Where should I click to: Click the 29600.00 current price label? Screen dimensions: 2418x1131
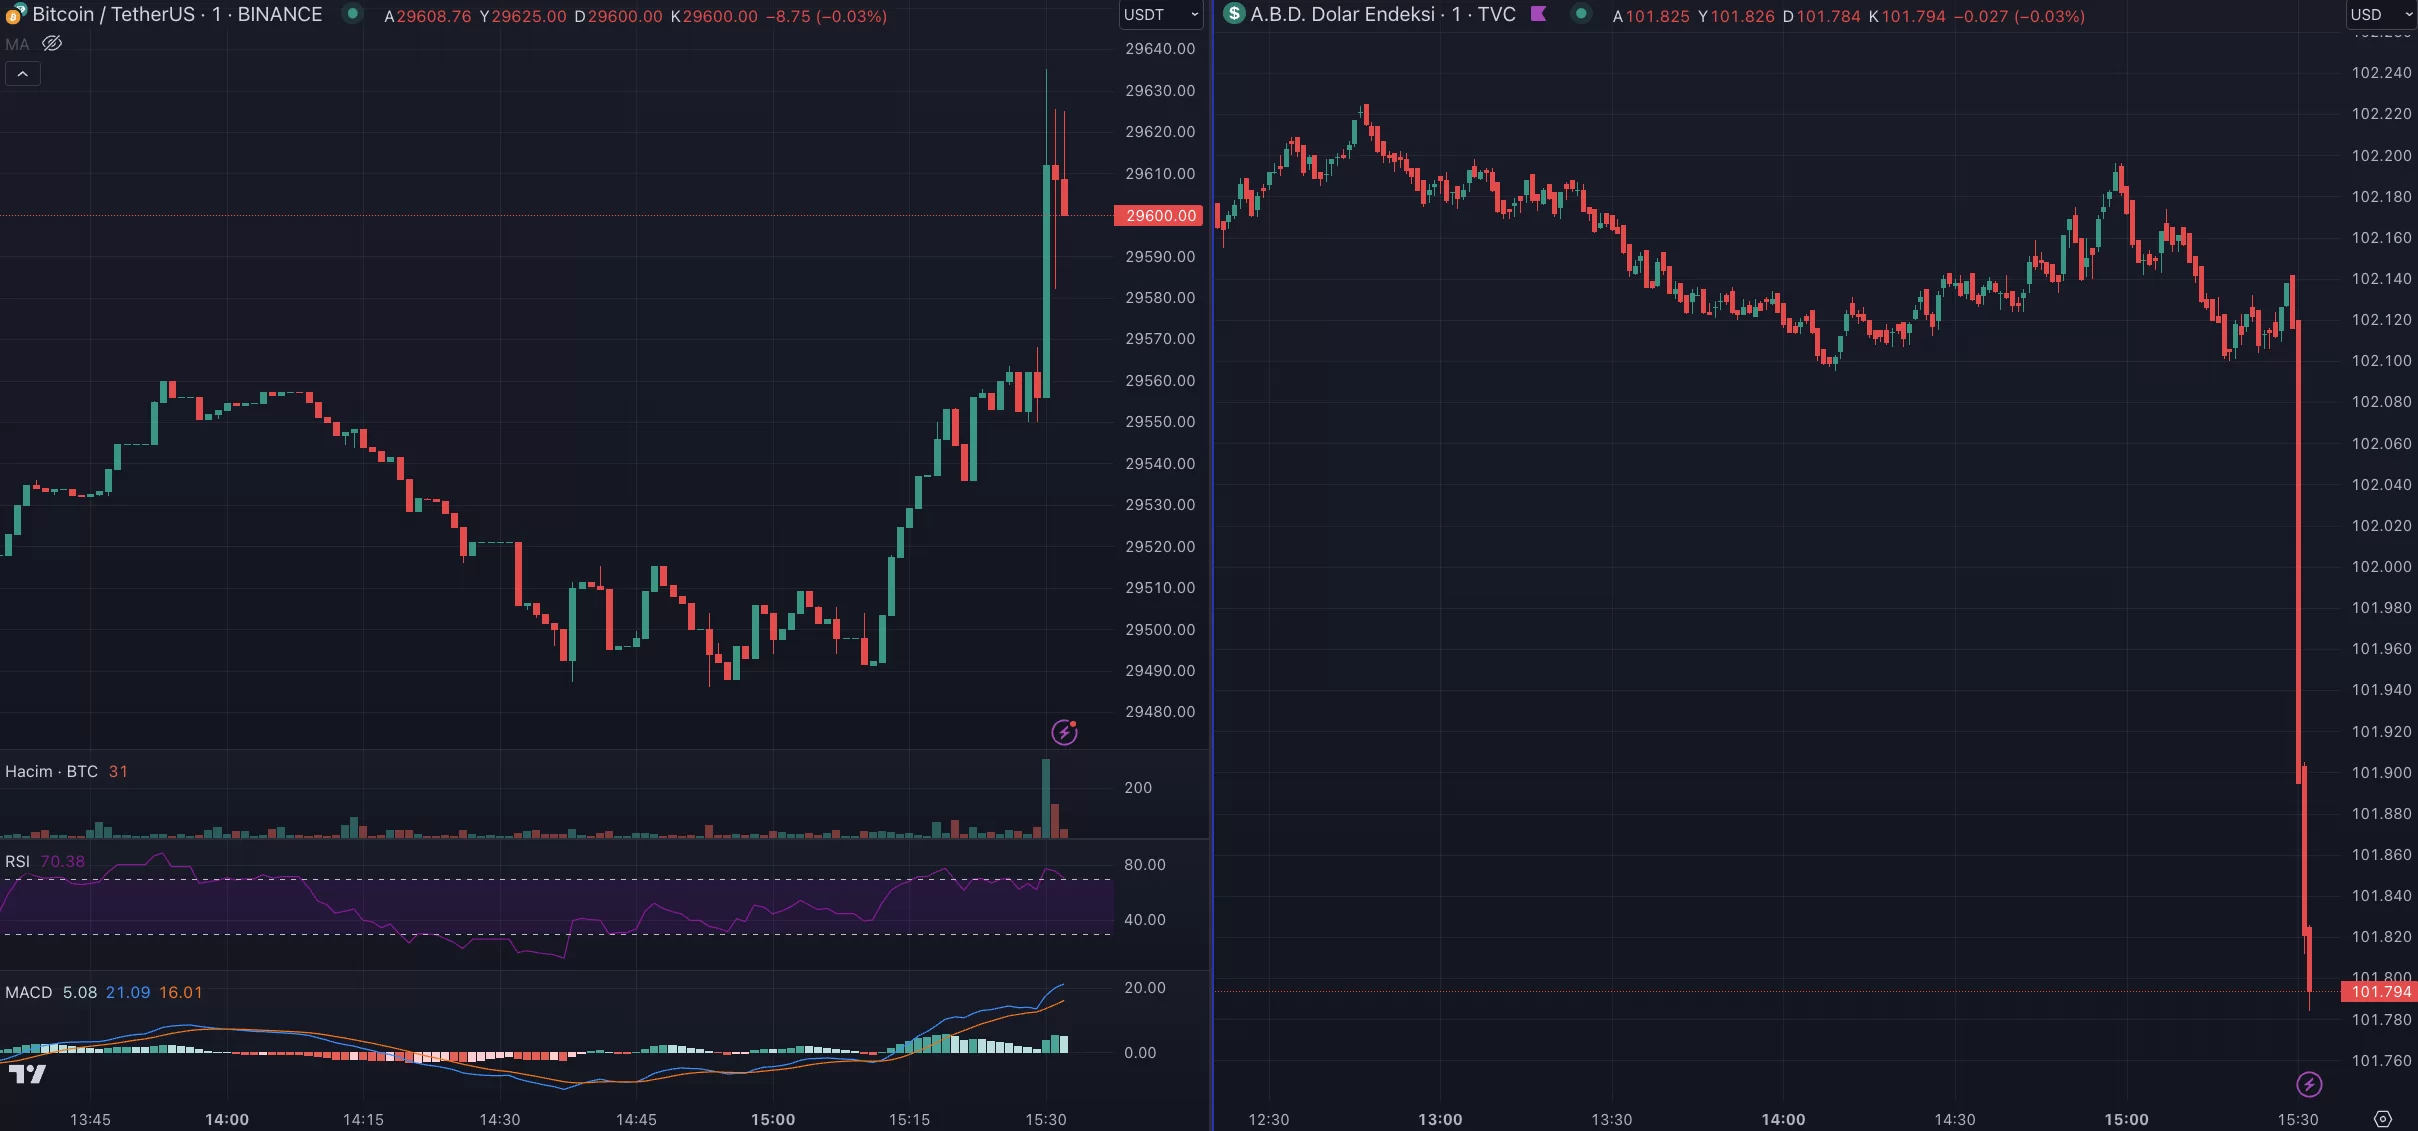pyautogui.click(x=1159, y=216)
